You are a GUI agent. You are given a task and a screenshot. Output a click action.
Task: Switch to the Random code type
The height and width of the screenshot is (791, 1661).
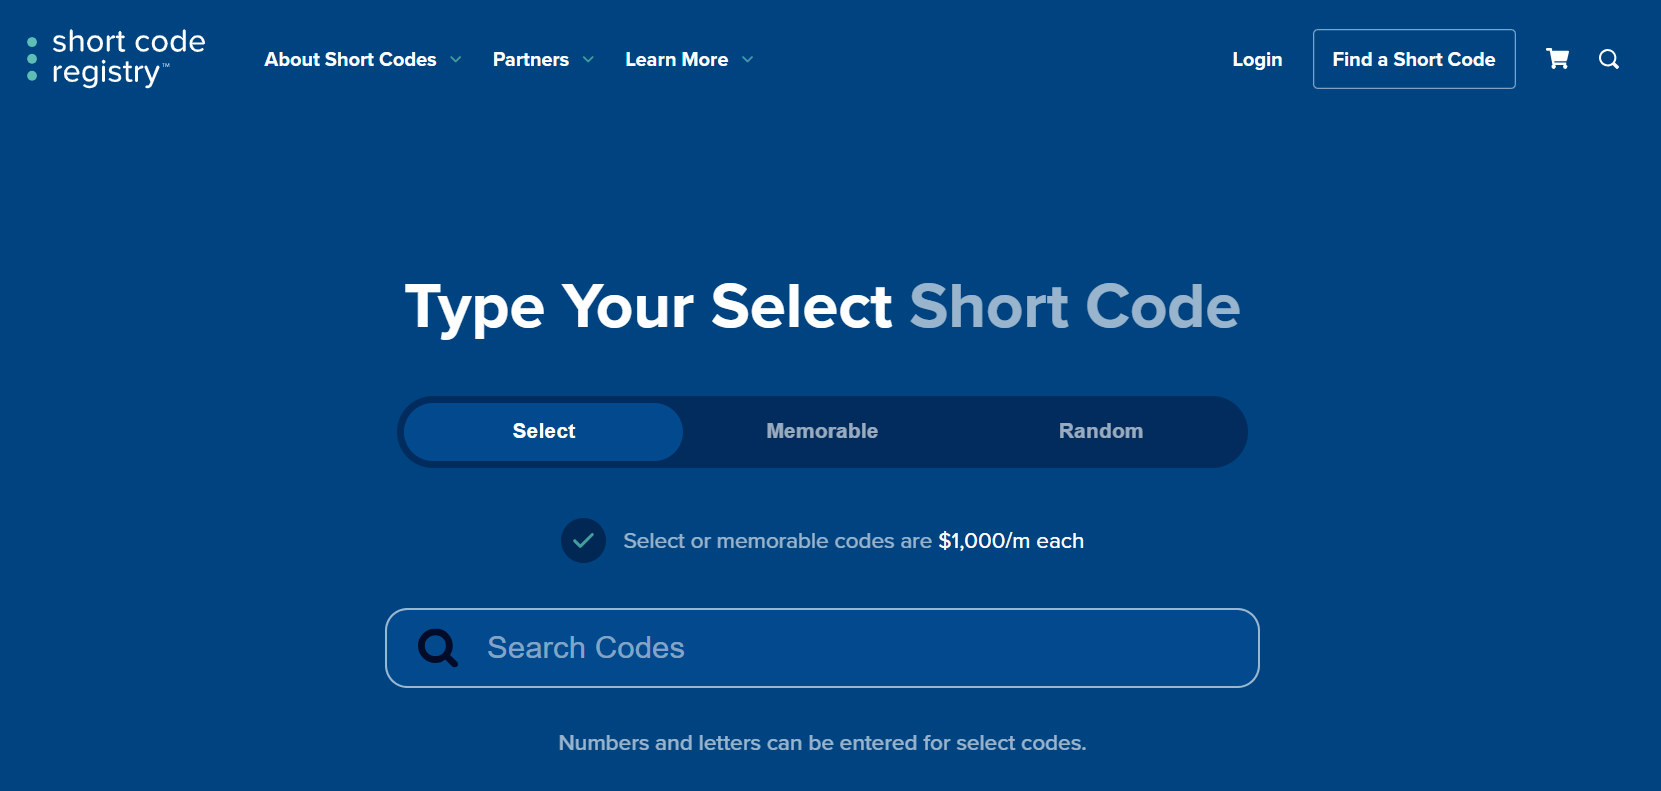(1100, 431)
